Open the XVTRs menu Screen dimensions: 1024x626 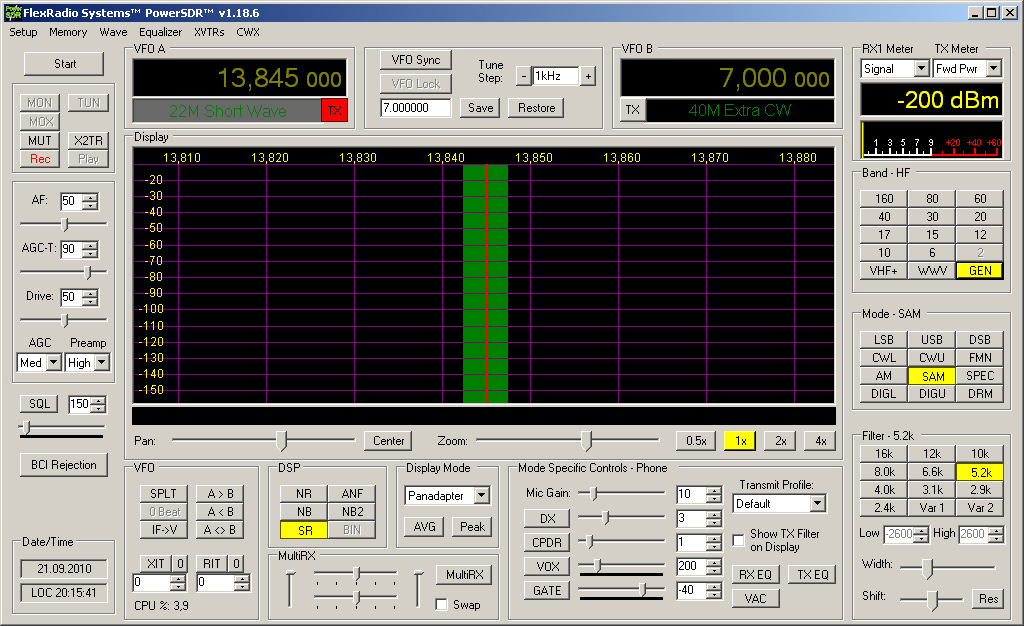click(209, 32)
